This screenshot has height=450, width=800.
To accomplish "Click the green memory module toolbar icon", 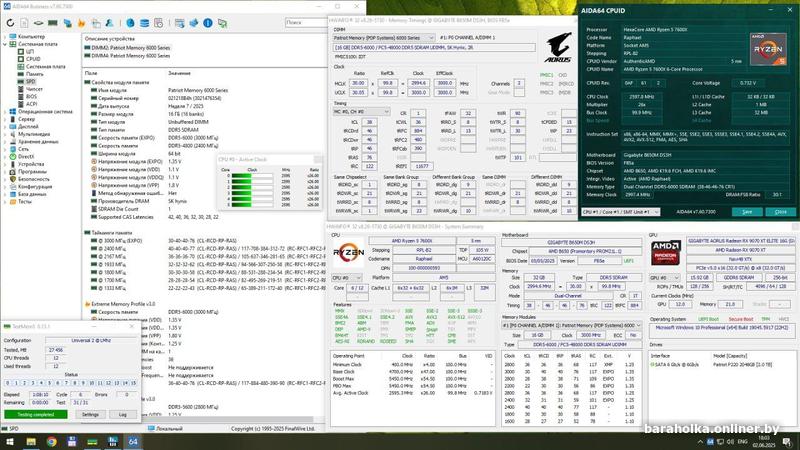I will click(53, 23).
